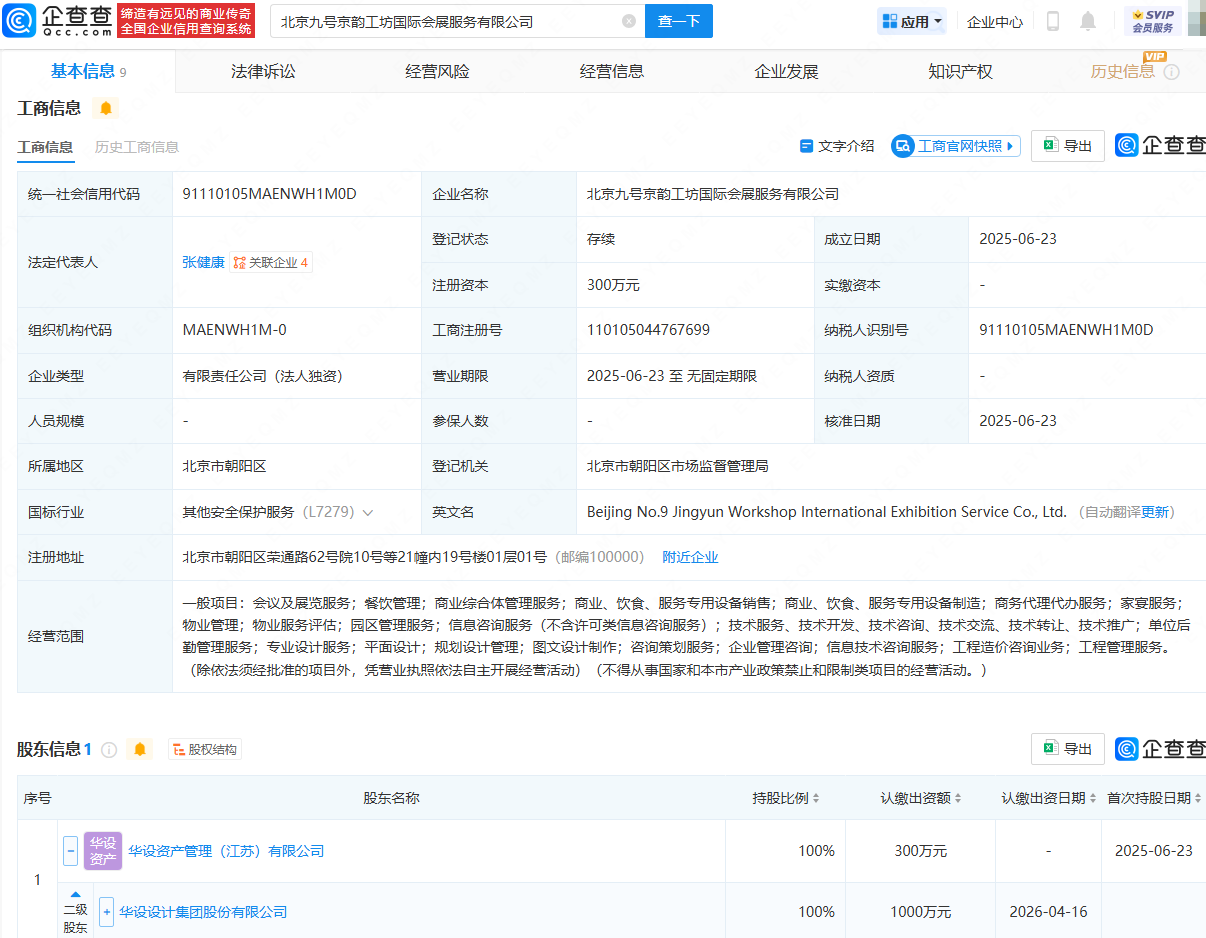Clear the search box with the X icon
1206x938 pixels.
[628, 21]
